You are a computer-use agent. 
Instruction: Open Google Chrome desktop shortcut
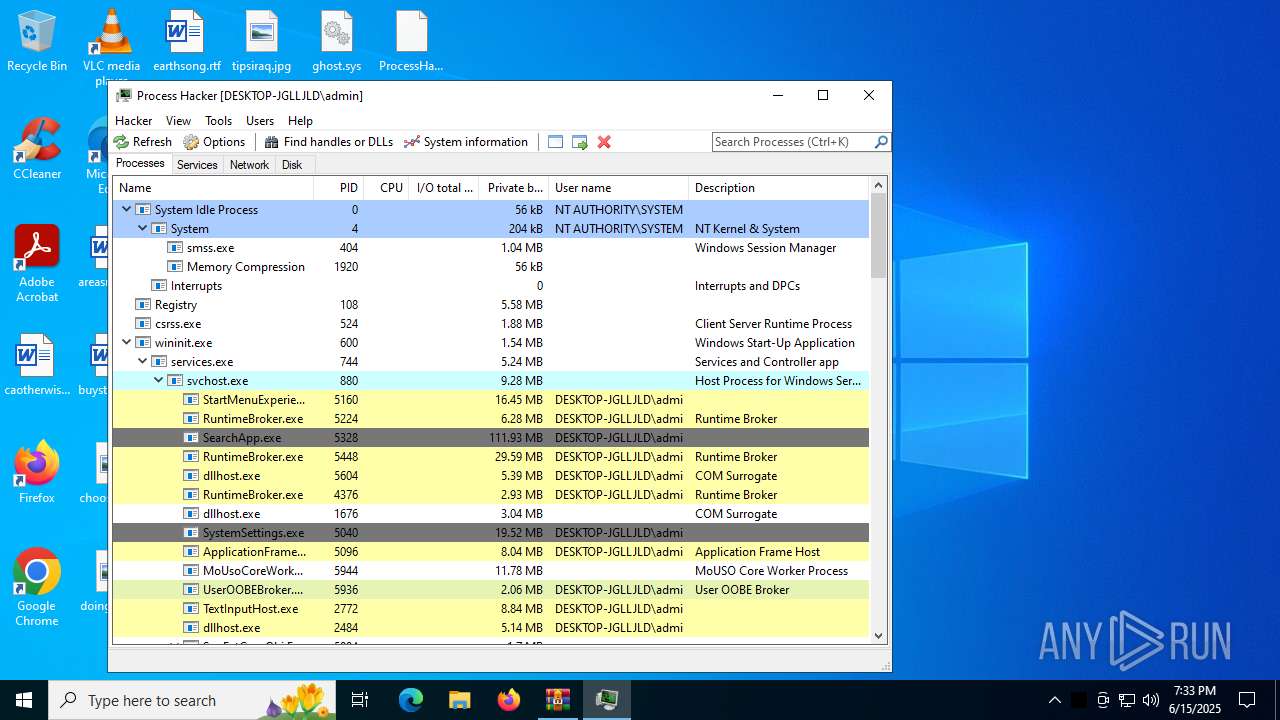(37, 587)
